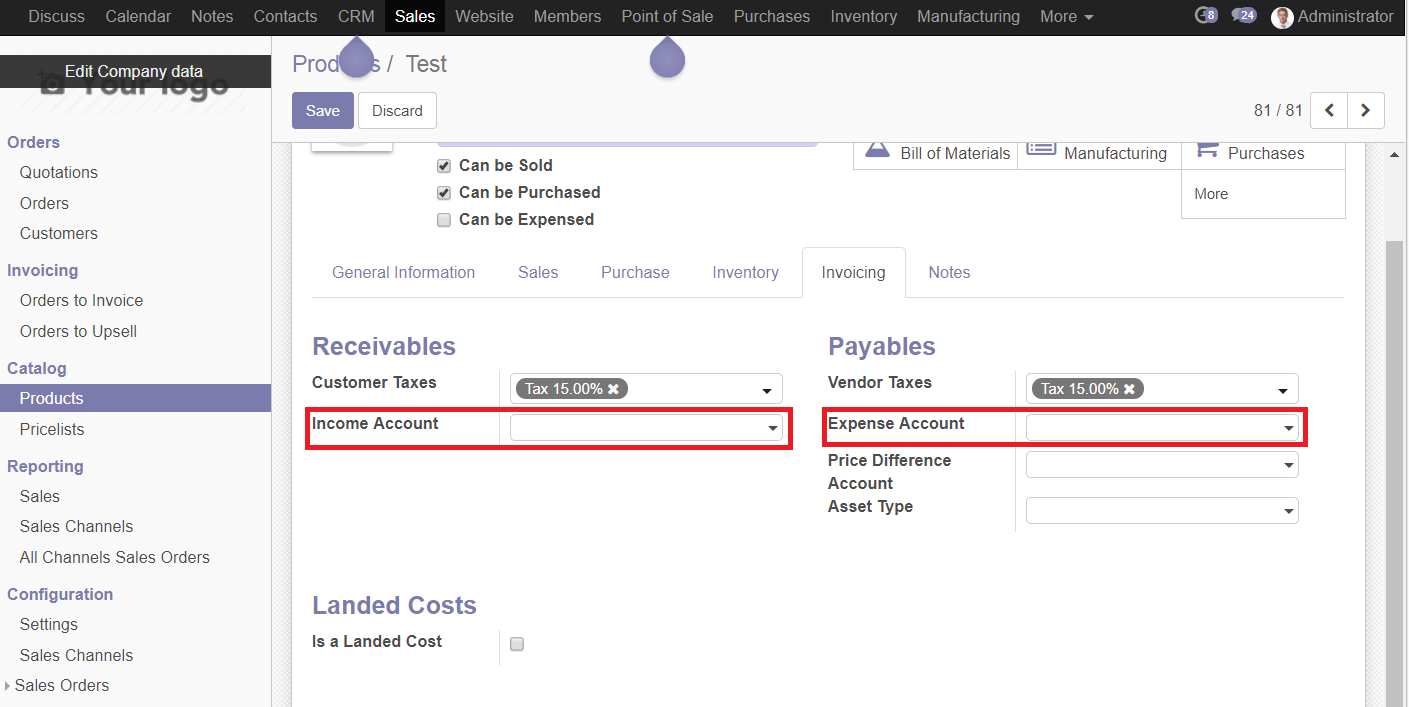Open the Bill of Materials smart button icon
The height and width of the screenshot is (707, 1409).
coord(877,150)
